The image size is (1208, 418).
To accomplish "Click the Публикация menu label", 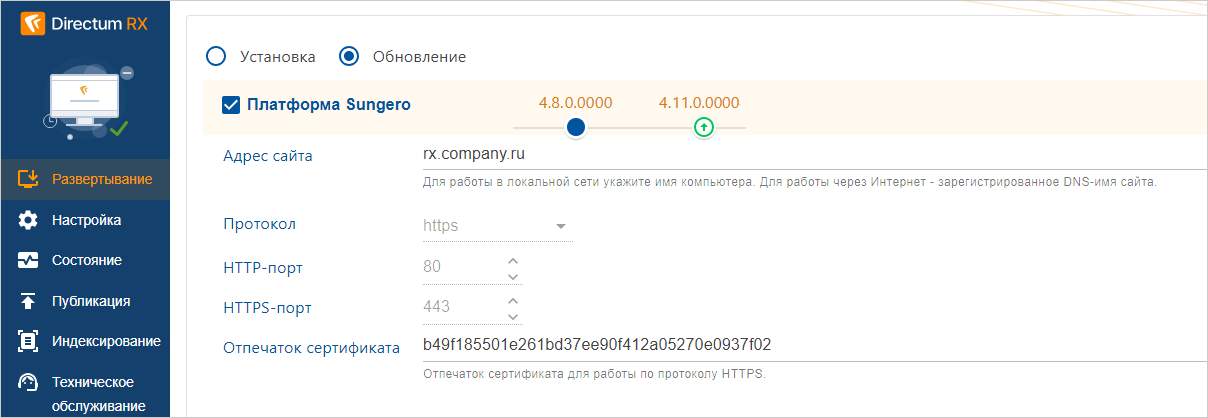I will point(91,301).
